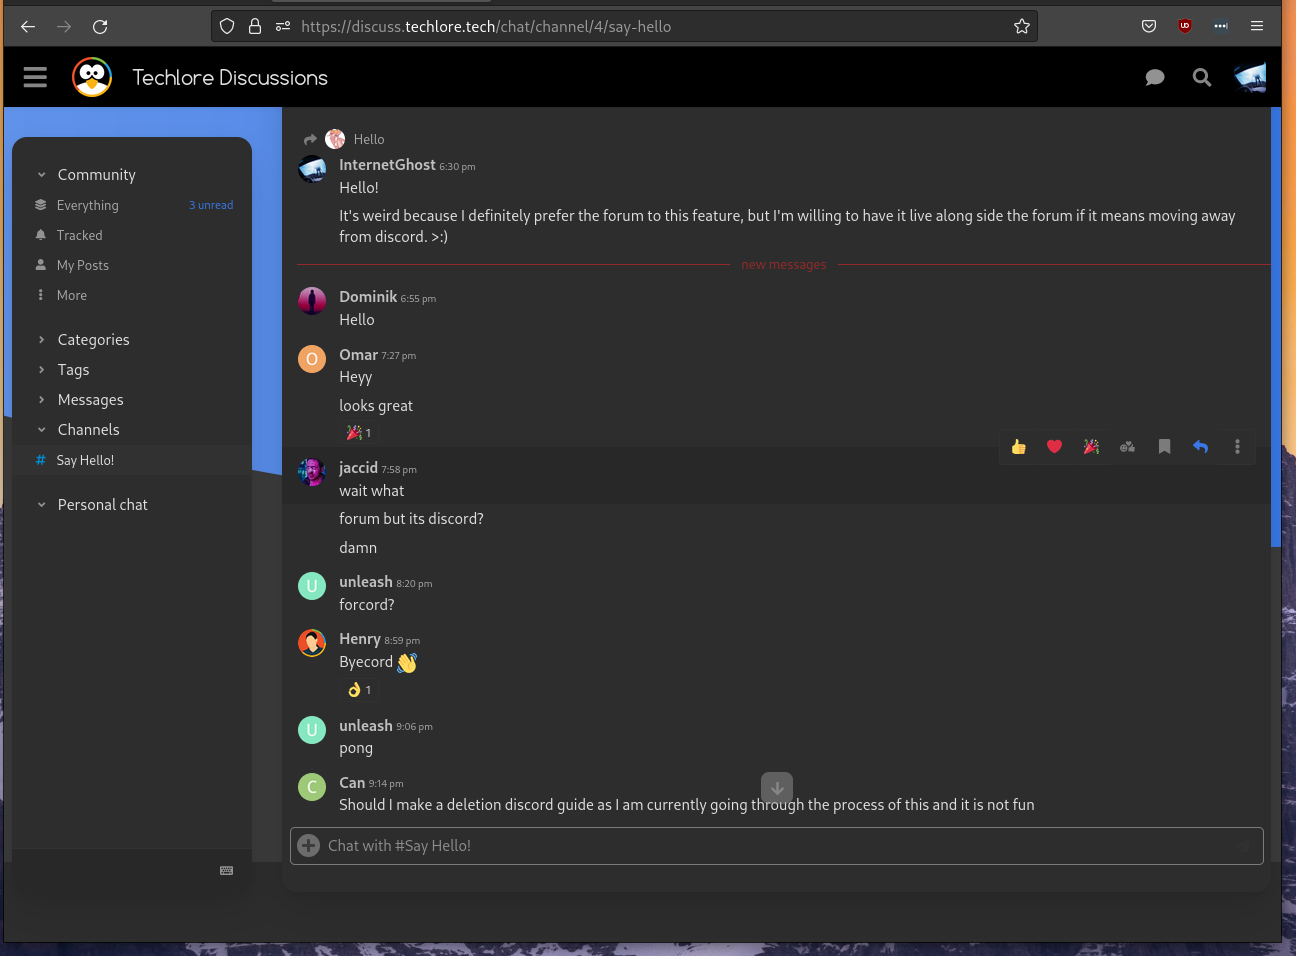
Task: Open the site permissions icon in address bar
Action: tap(283, 27)
